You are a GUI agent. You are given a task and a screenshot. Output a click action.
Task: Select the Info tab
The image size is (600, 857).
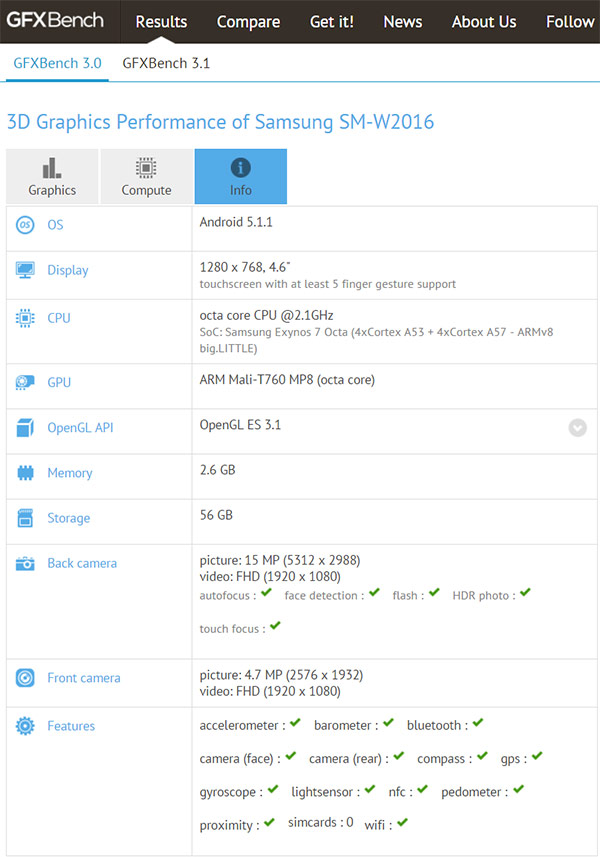pyautogui.click(x=240, y=177)
